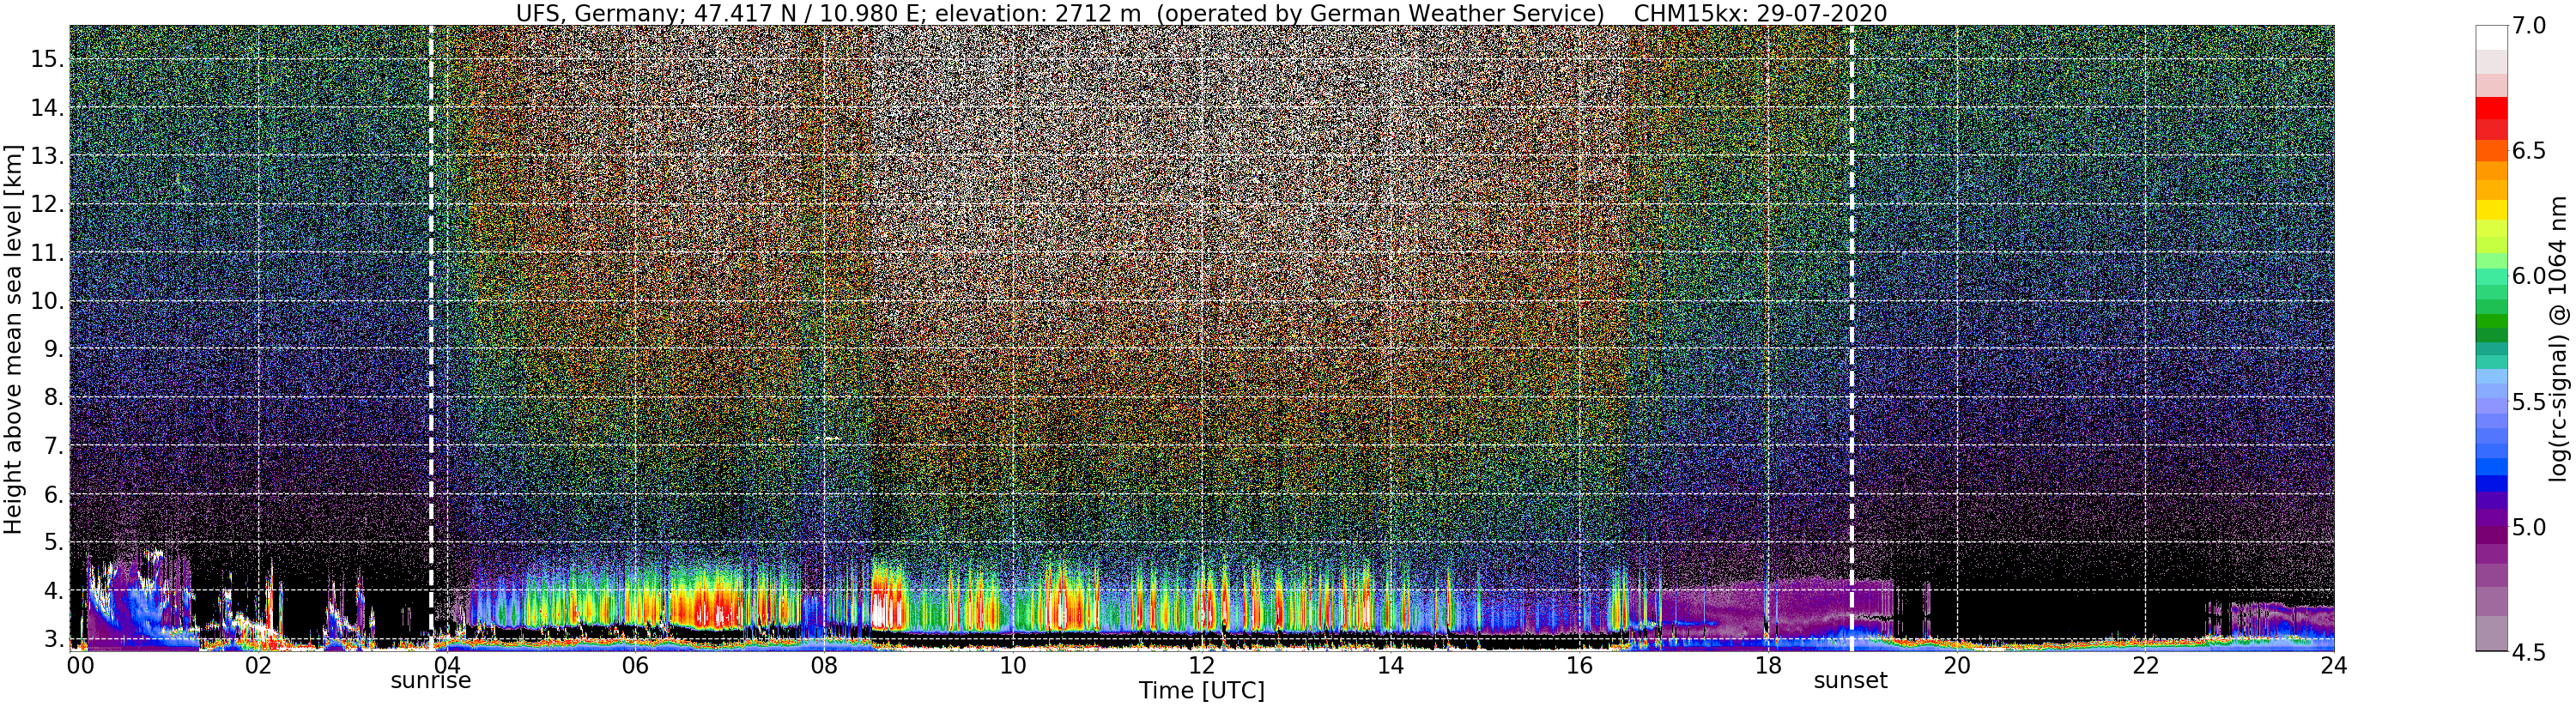This screenshot has width=2576, height=707.
Task: Click the height axis tick '7.'
Action: [52, 446]
